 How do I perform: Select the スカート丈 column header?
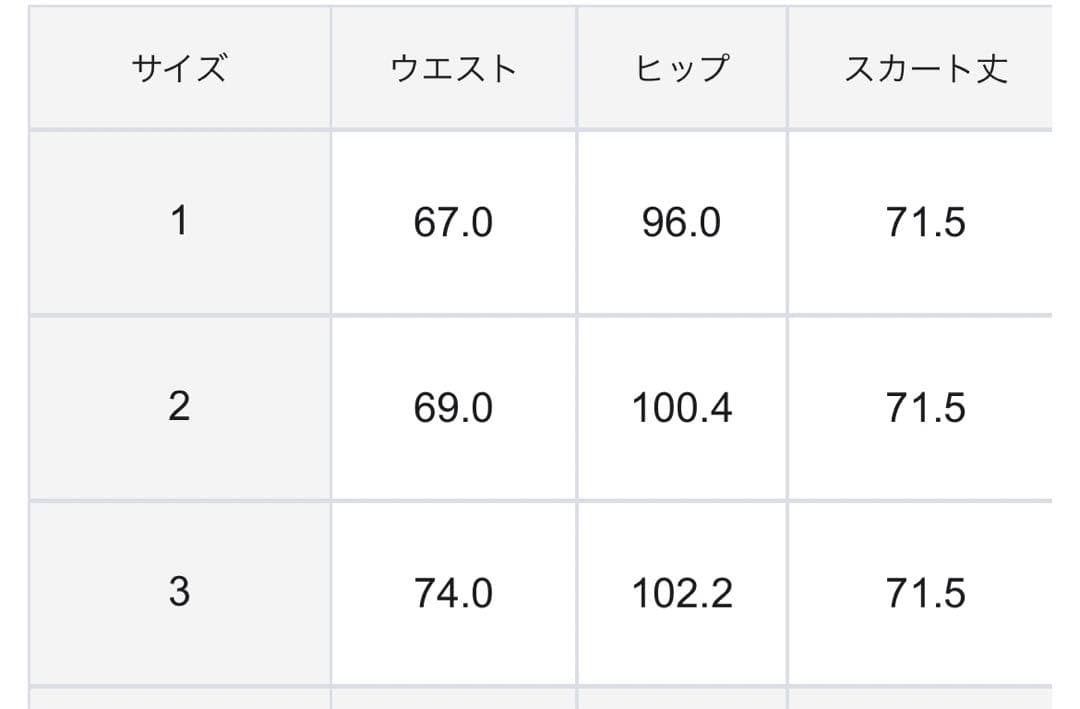925,68
